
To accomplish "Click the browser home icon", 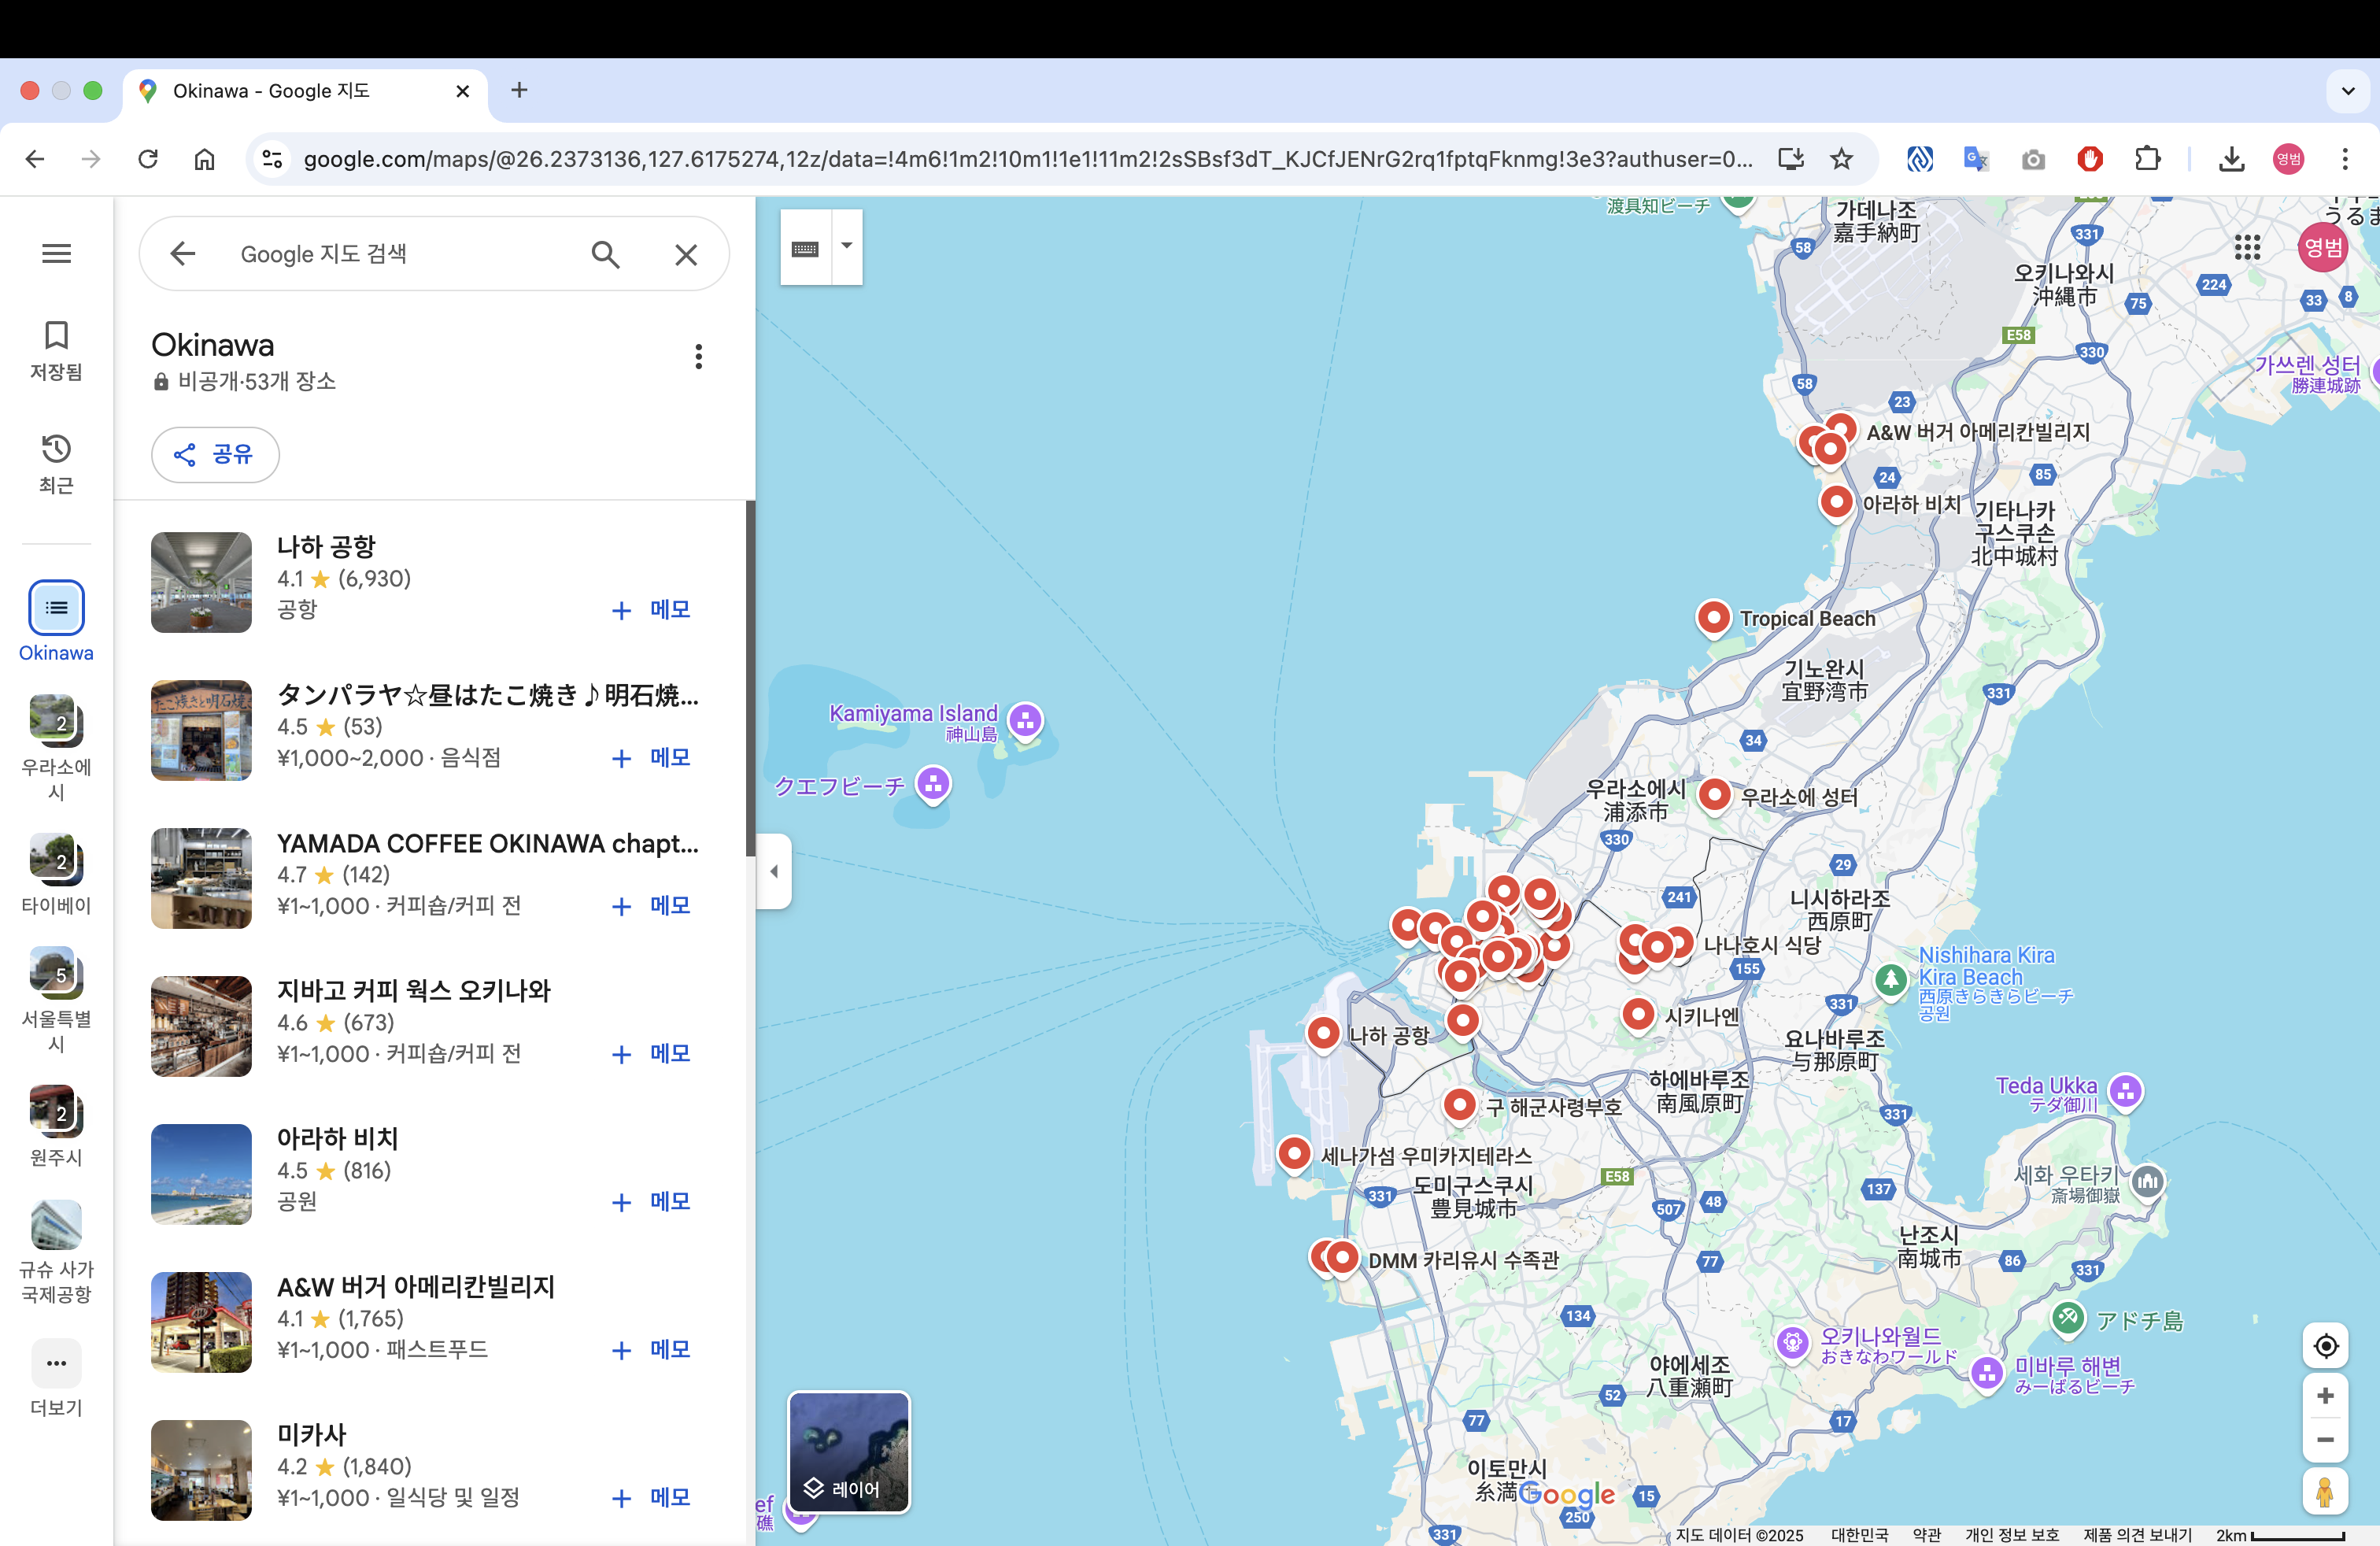I will [x=205, y=158].
